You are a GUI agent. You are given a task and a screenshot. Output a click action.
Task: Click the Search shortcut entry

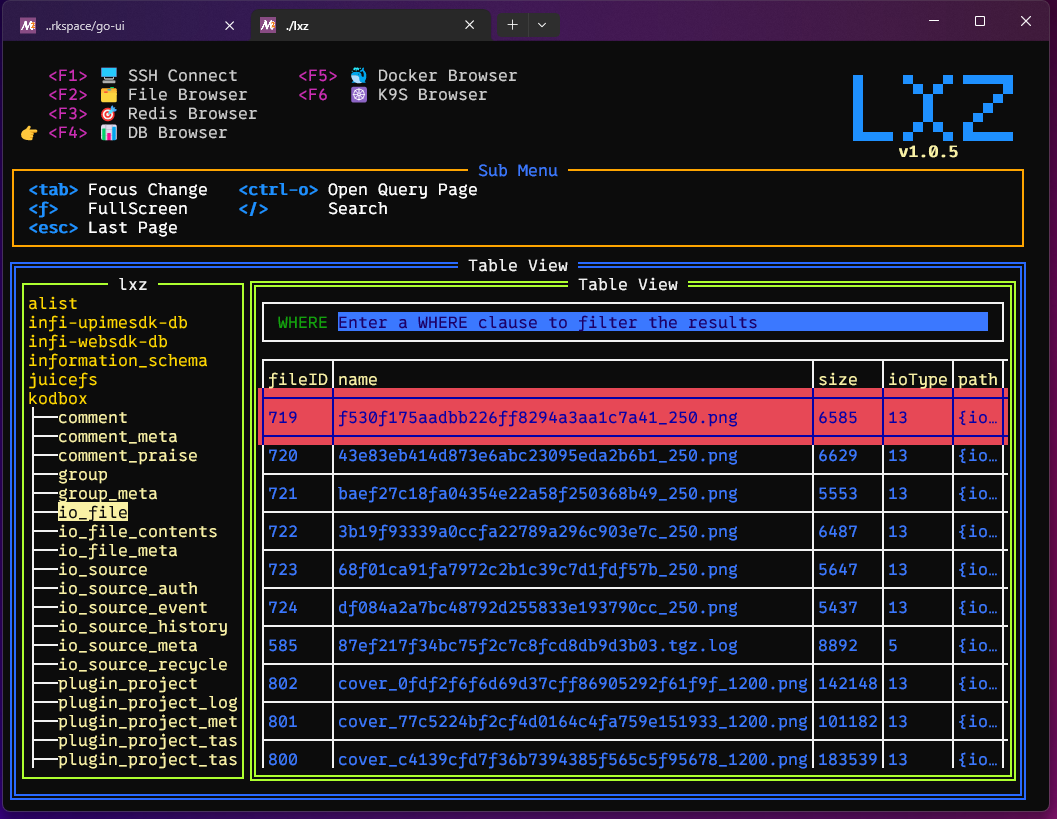tap(313, 208)
